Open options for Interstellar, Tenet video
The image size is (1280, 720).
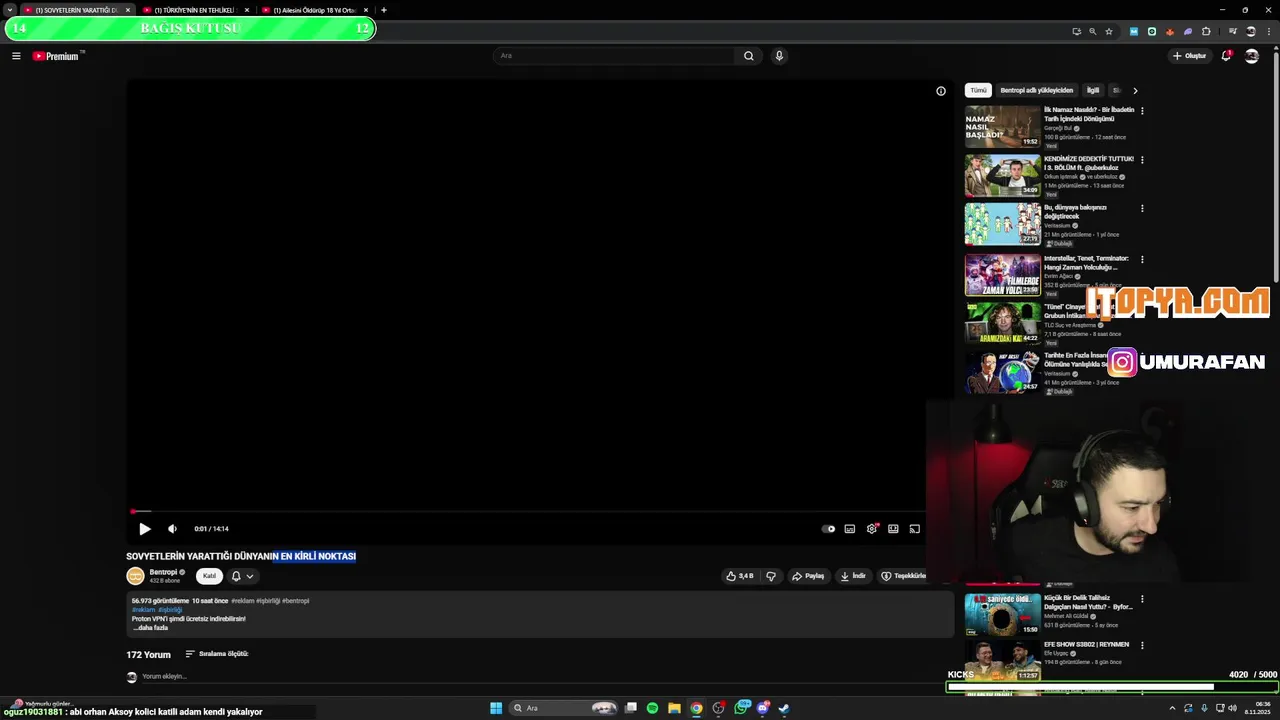coord(1142,259)
